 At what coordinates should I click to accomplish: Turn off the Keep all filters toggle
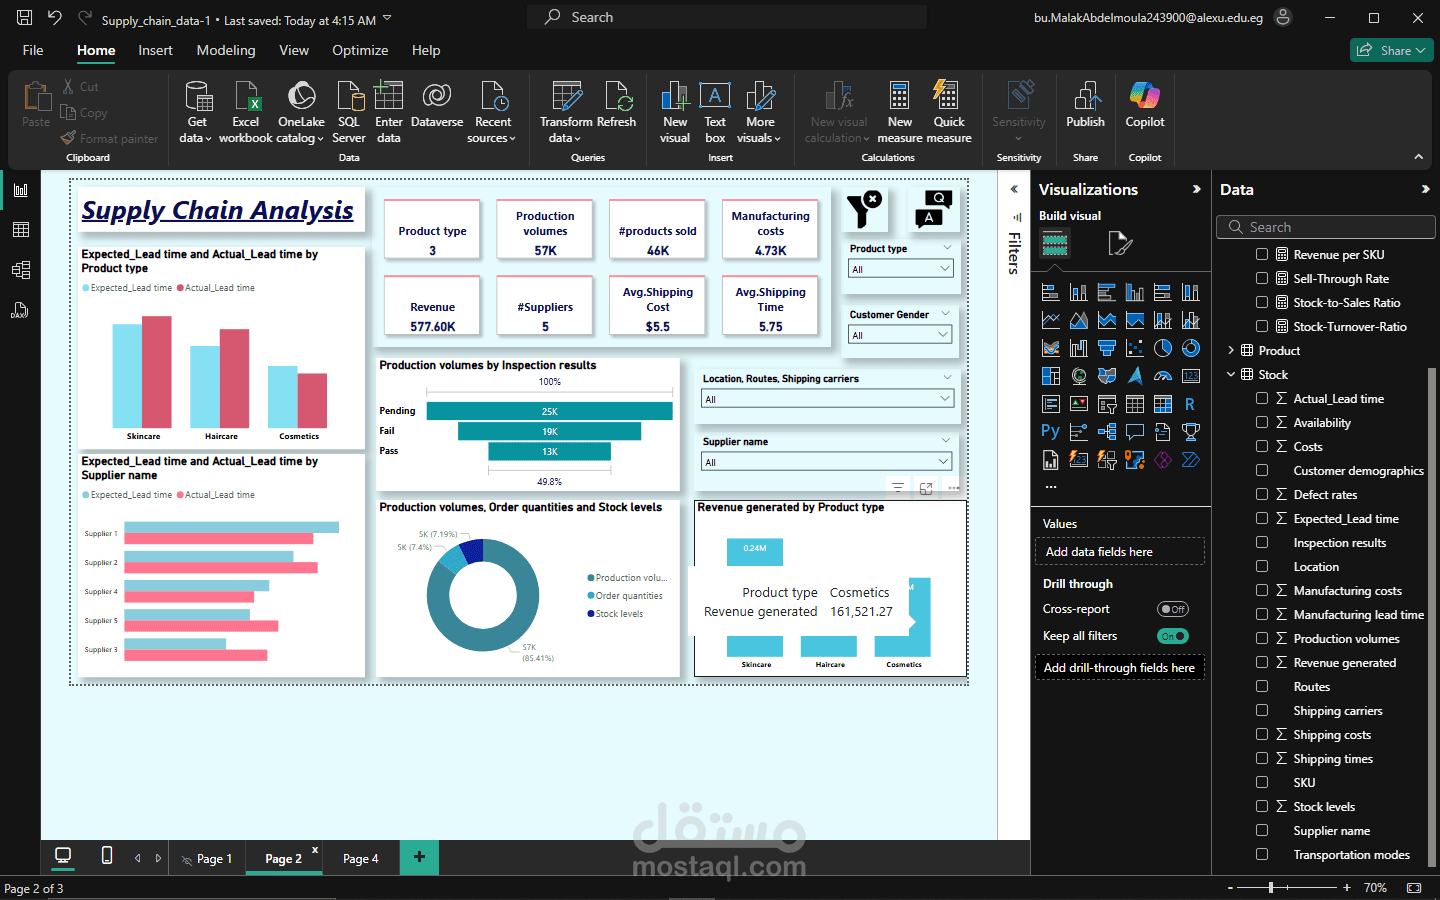pos(1173,636)
